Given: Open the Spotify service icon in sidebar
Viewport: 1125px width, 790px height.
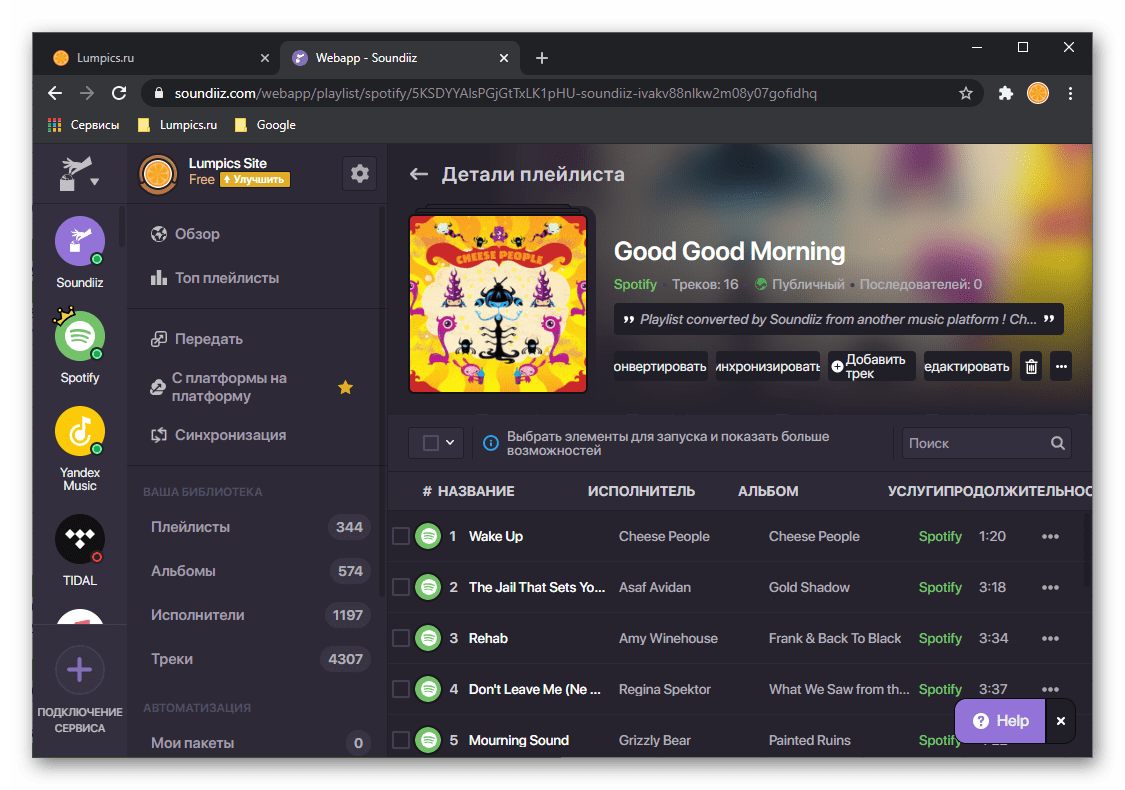Looking at the screenshot, I should click(x=80, y=337).
